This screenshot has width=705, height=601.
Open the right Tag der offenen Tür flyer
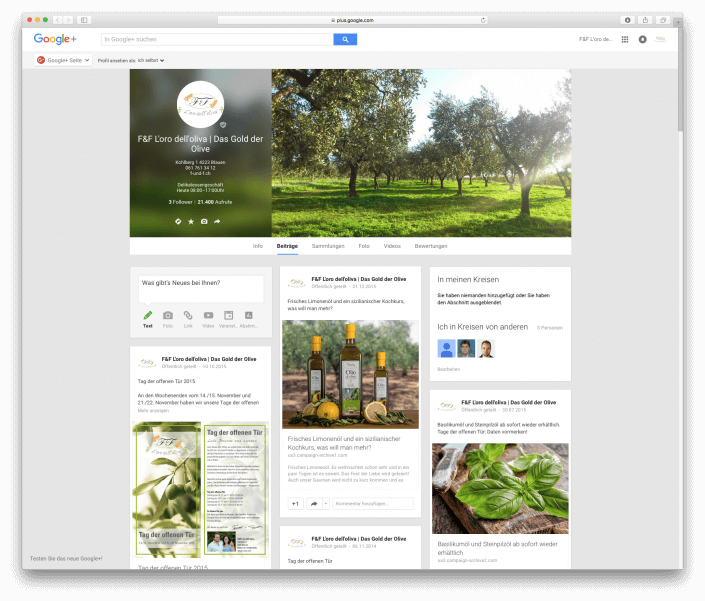235,490
